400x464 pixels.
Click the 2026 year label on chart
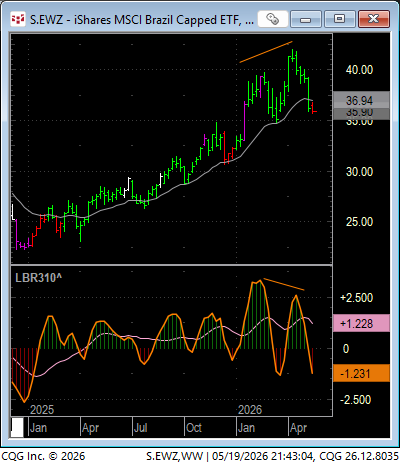coord(250,410)
